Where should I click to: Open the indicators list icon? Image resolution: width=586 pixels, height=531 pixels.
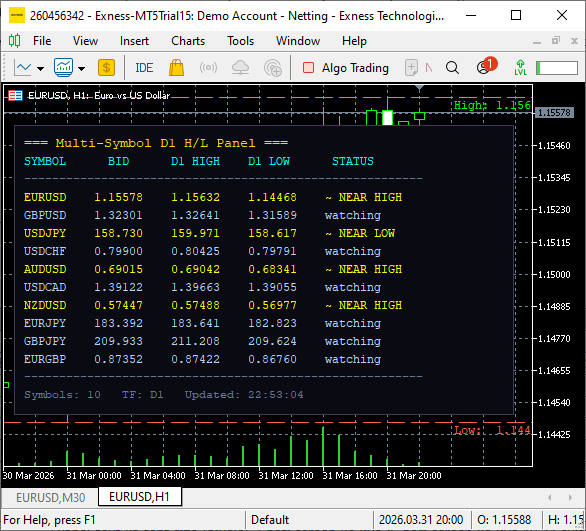click(x=64, y=68)
